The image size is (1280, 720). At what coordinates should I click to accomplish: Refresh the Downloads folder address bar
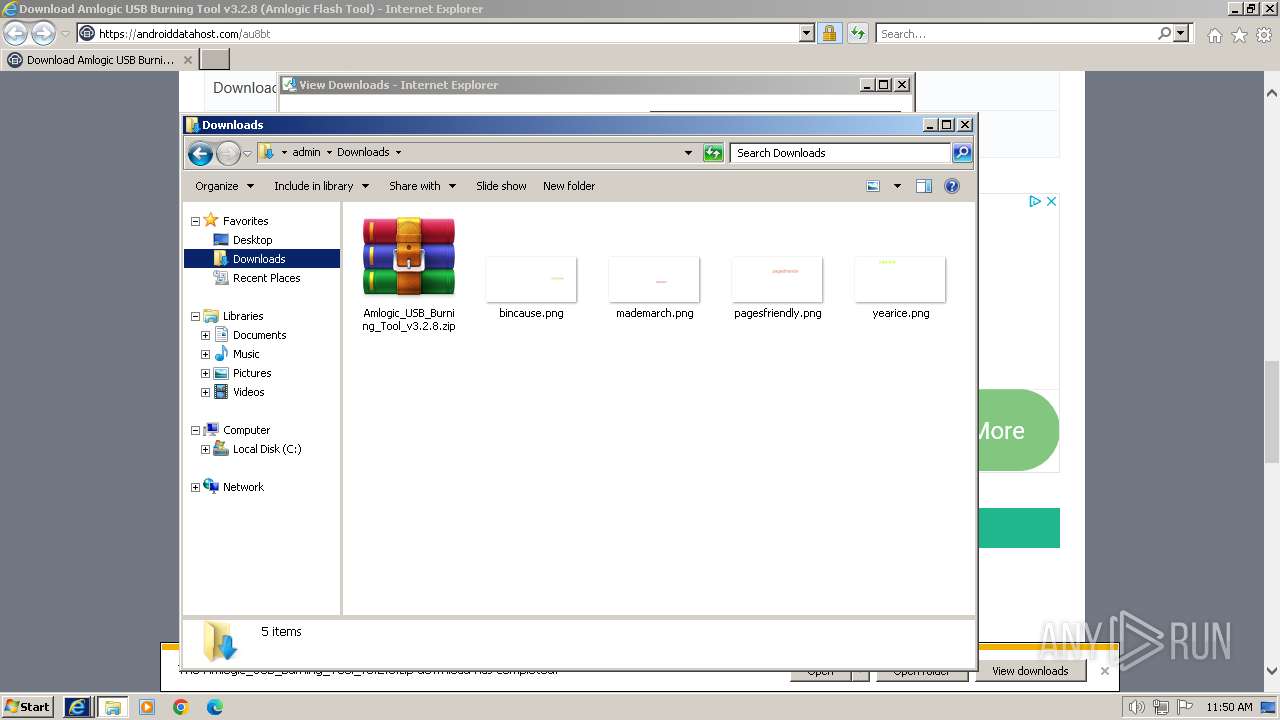pyautogui.click(x=713, y=153)
